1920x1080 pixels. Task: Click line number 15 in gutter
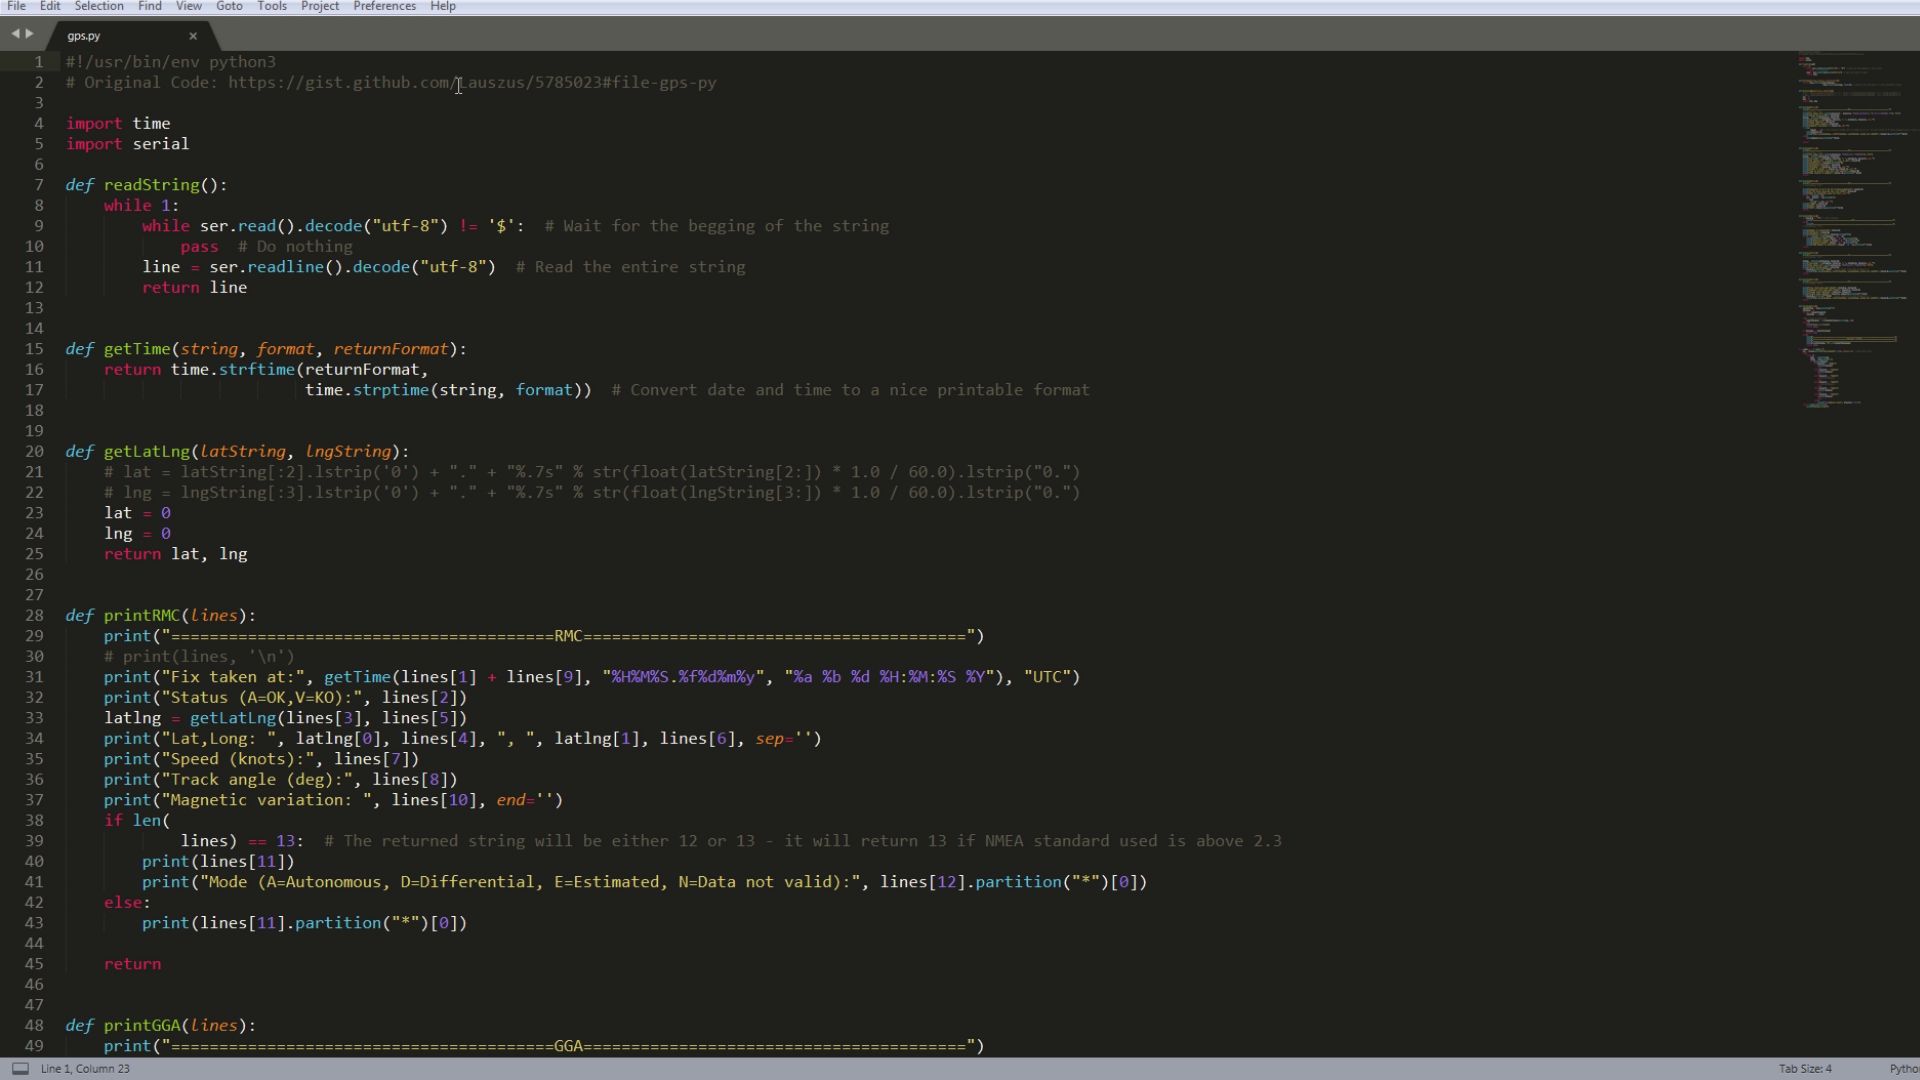pos(35,349)
